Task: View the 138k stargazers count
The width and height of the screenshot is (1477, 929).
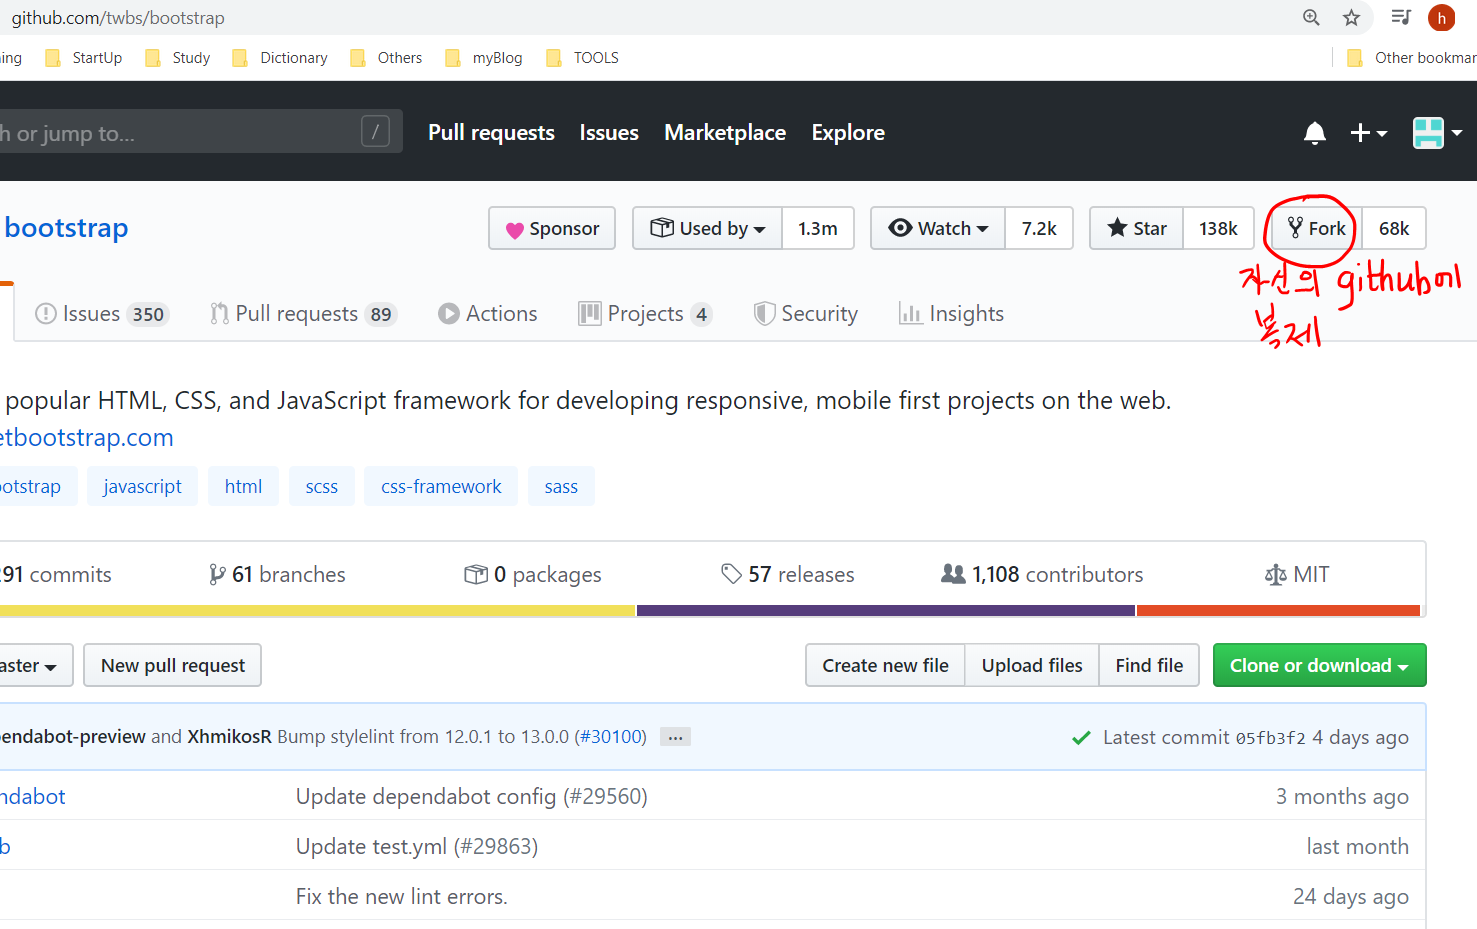Action: coord(1218,228)
